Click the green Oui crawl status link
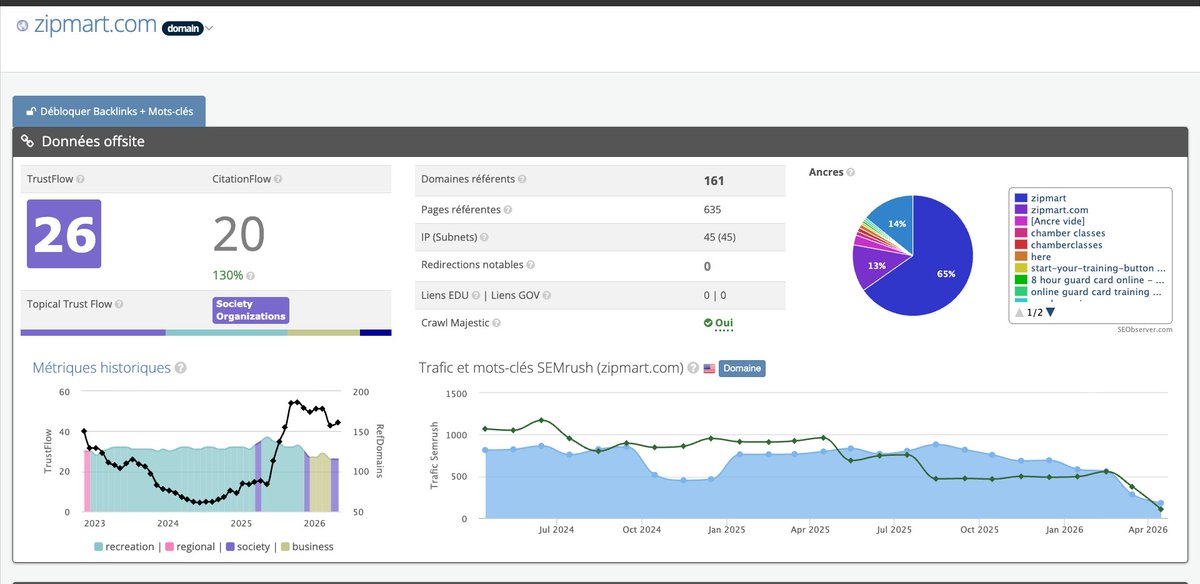Image resolution: width=1200 pixels, height=584 pixels. click(724, 323)
